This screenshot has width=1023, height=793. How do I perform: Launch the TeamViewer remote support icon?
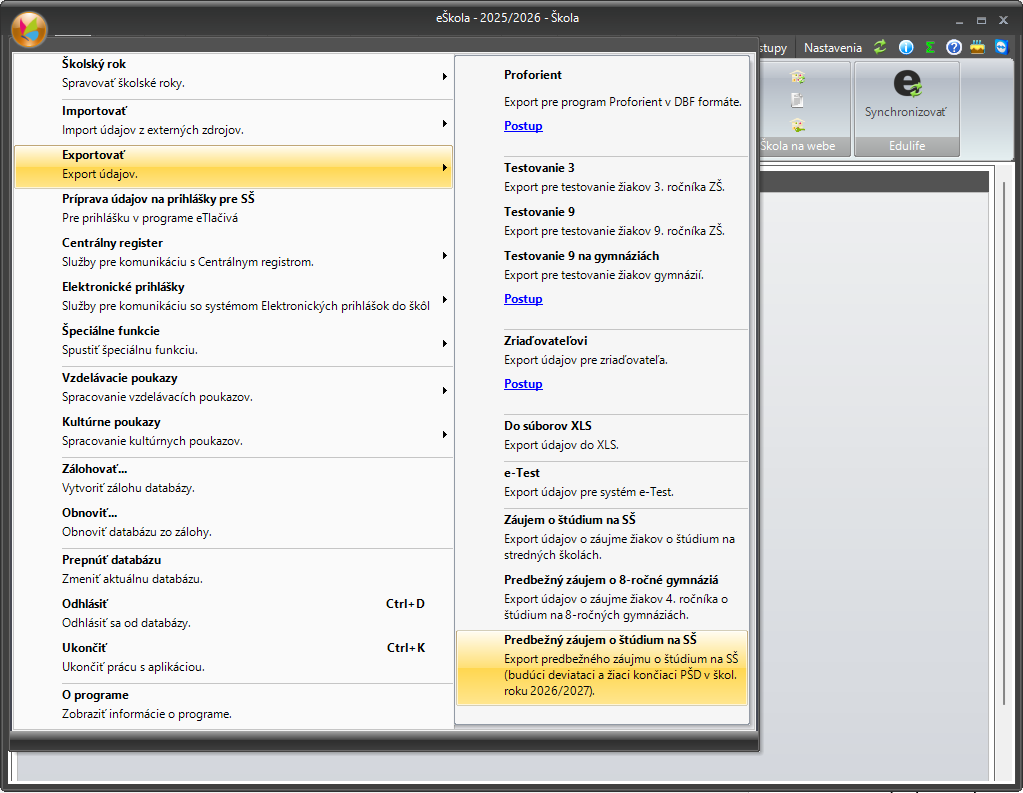click(1001, 47)
